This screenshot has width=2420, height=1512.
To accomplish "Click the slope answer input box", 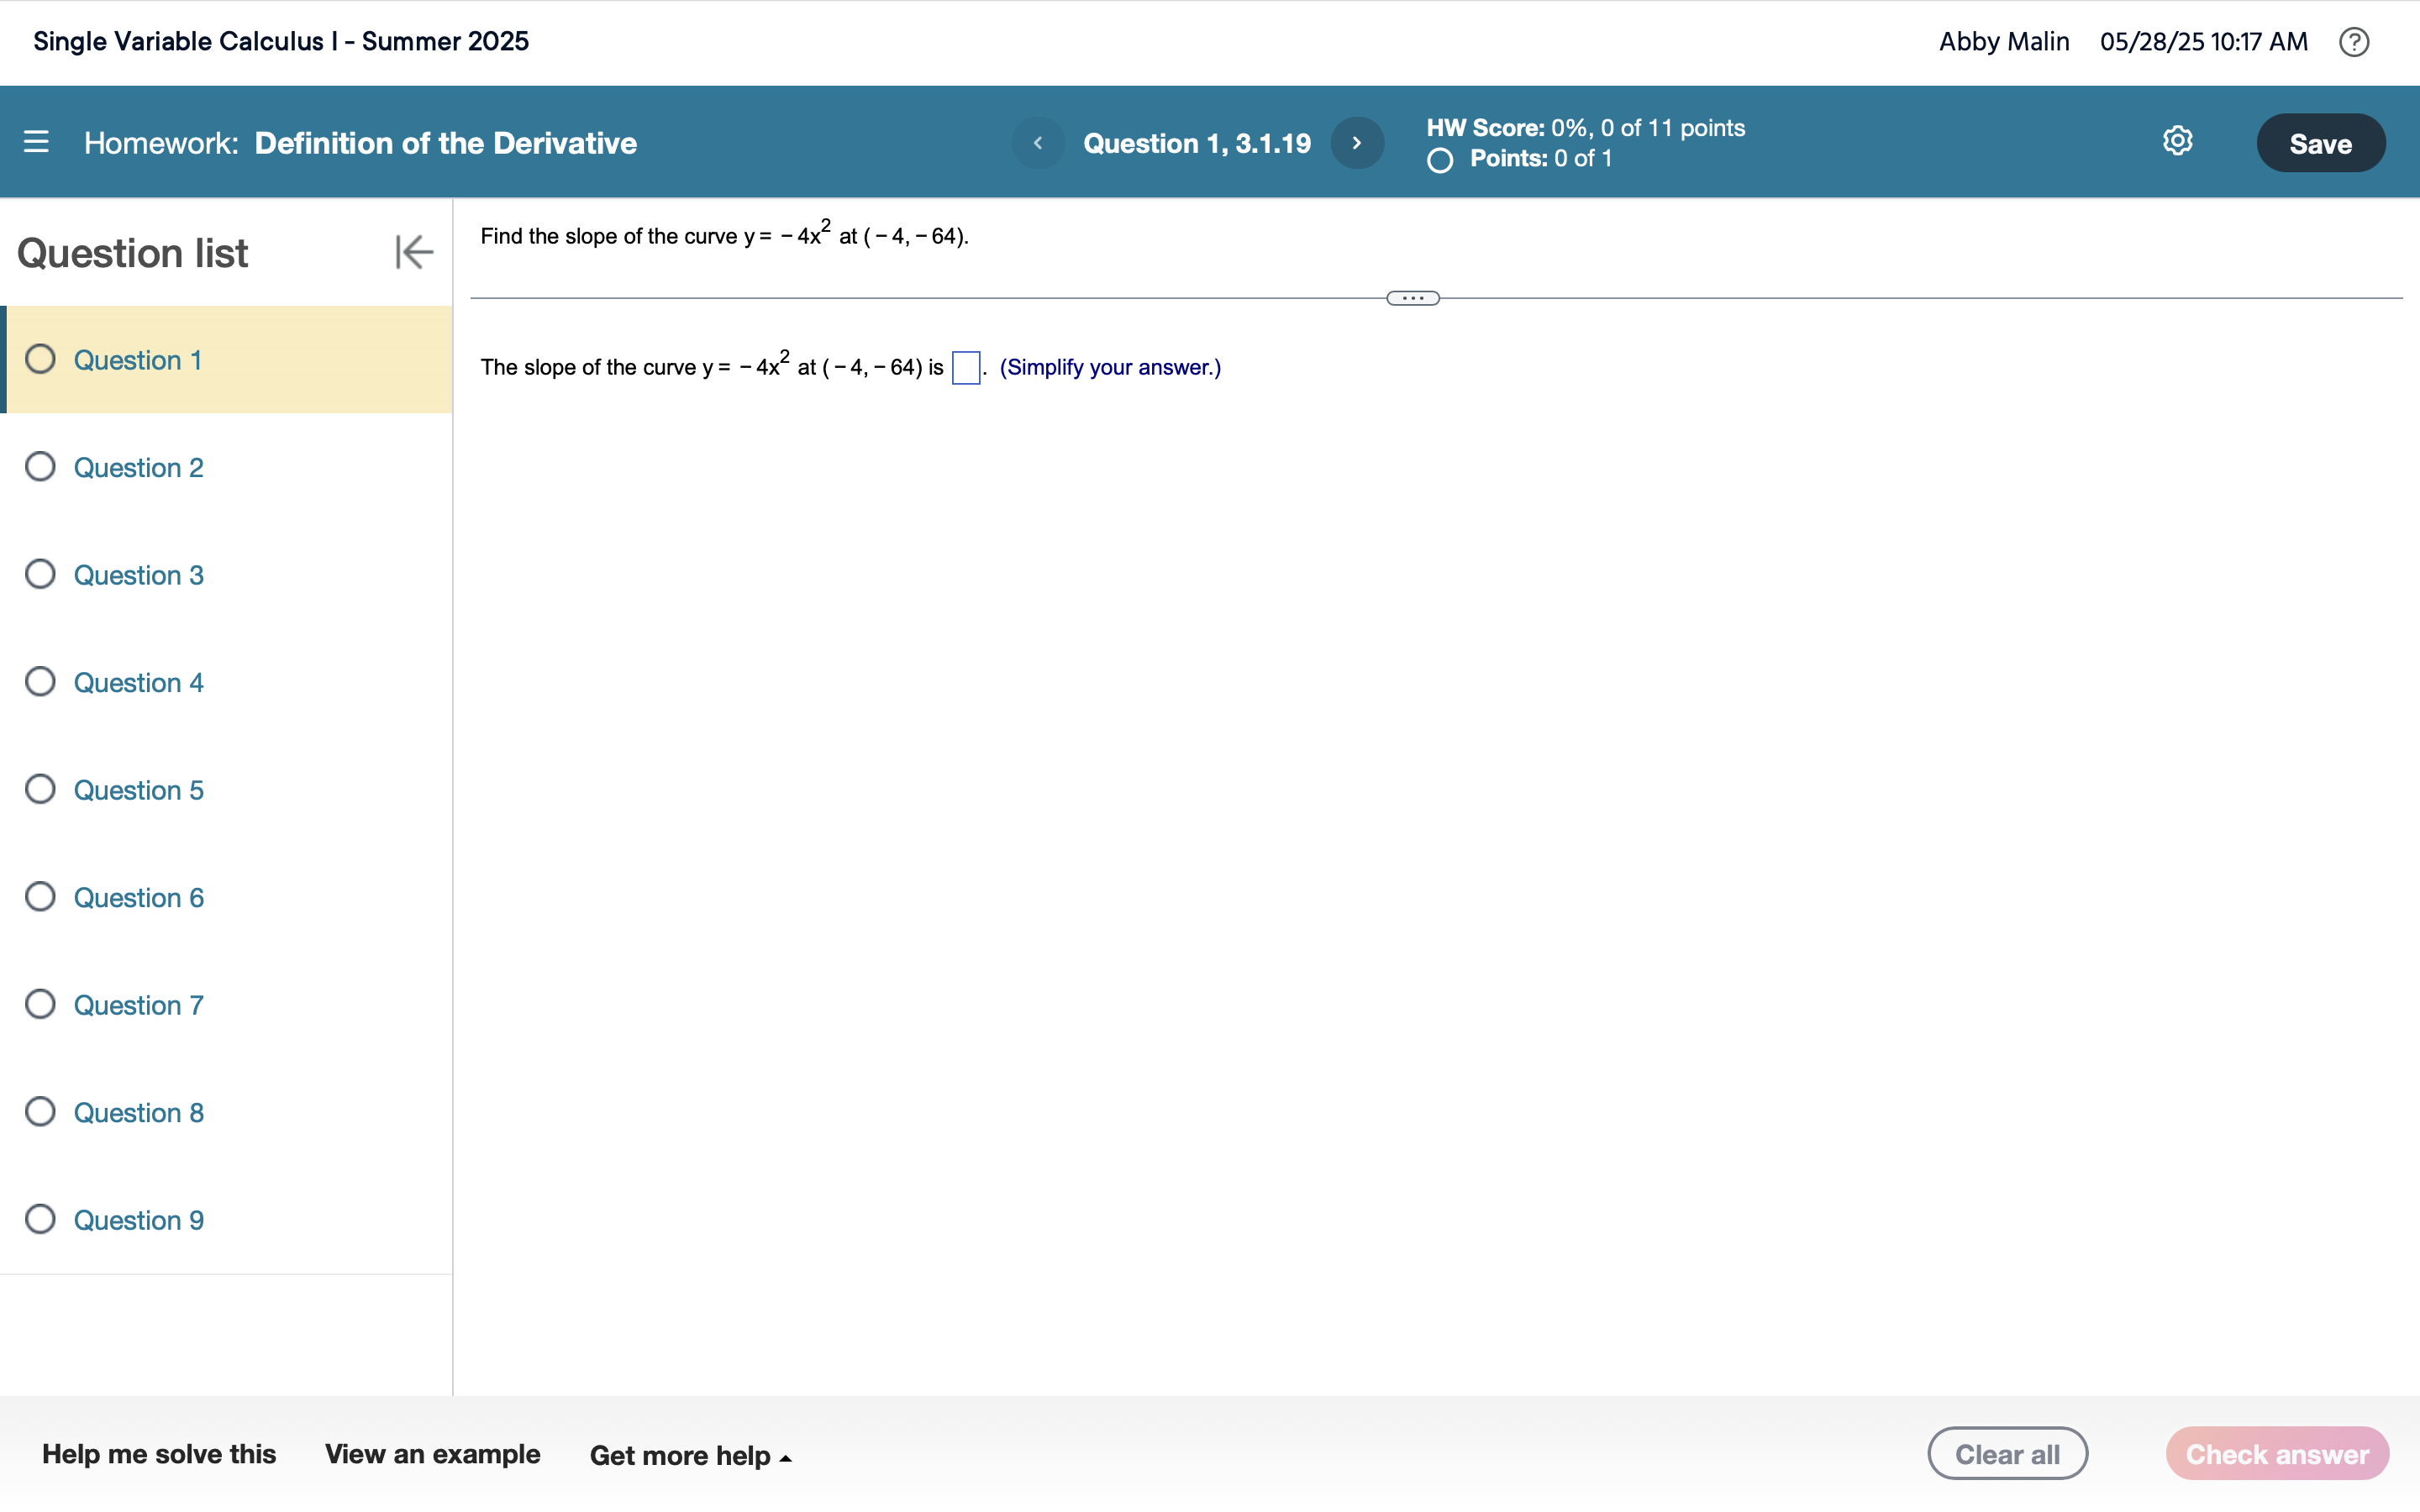I will click(x=965, y=368).
